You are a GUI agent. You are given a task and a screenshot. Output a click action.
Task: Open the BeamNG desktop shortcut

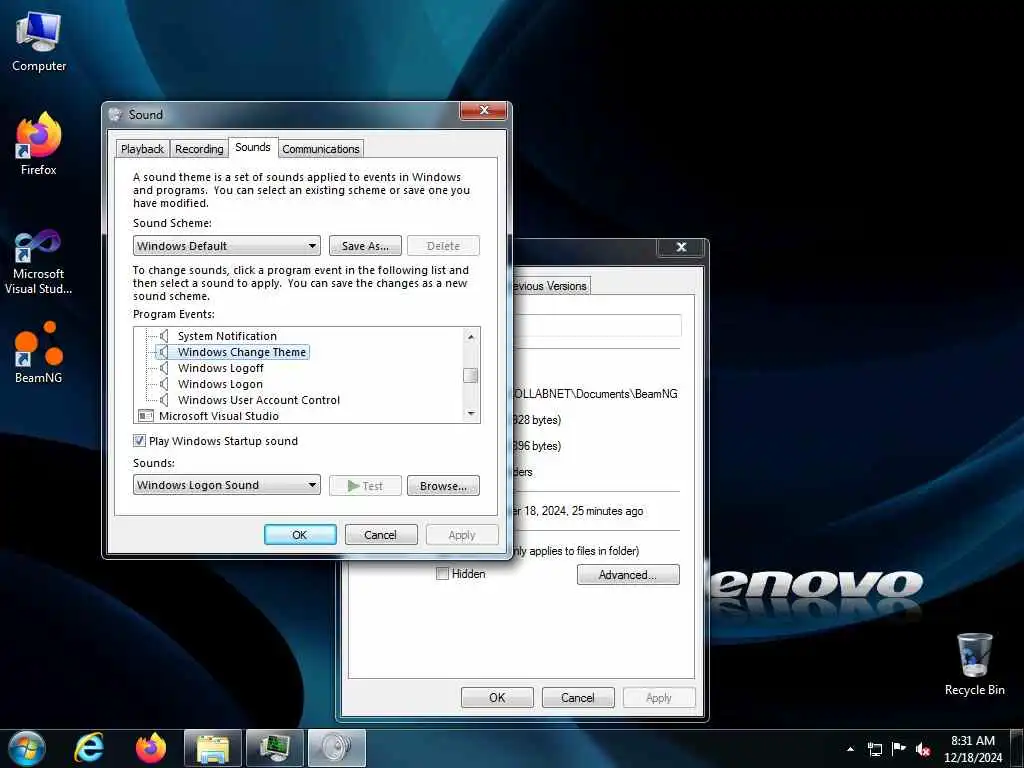tap(39, 351)
